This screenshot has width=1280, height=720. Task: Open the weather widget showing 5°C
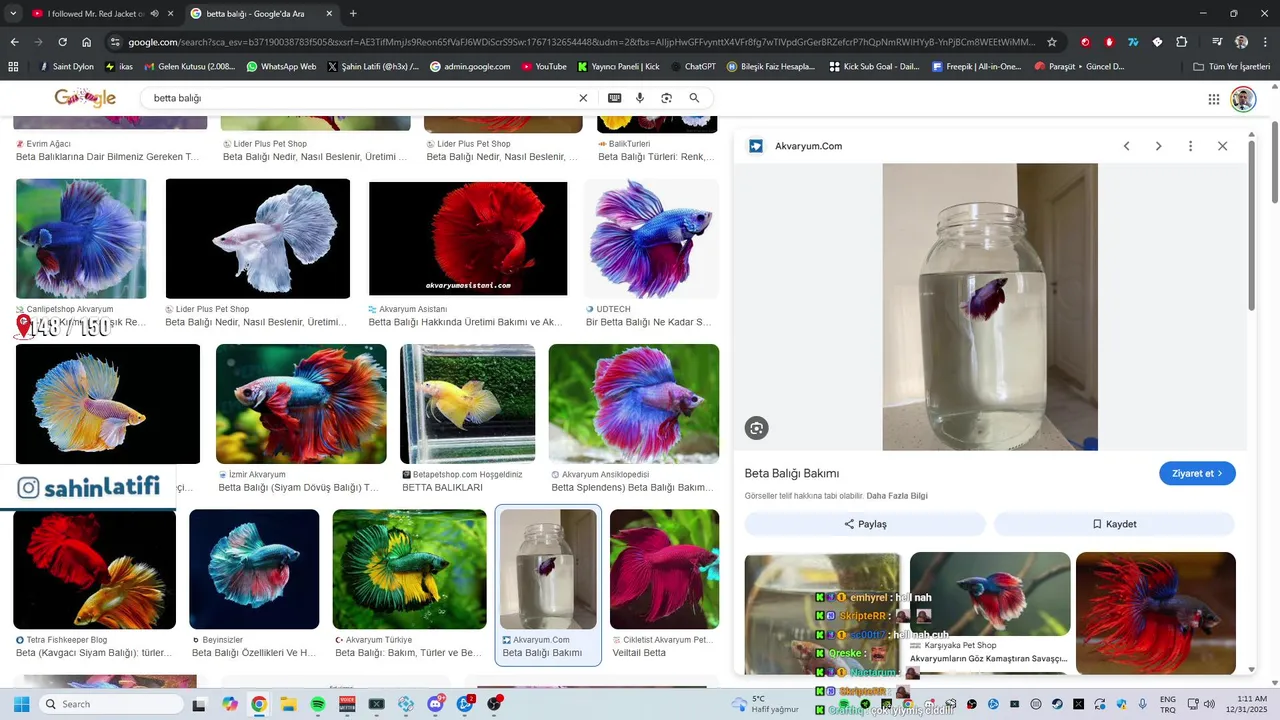point(765,704)
